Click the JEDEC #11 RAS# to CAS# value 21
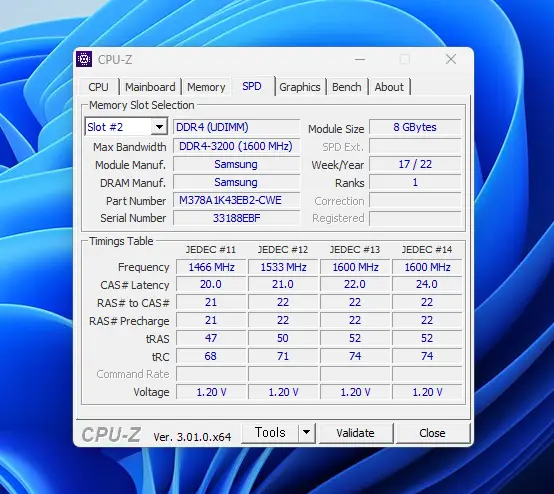This screenshot has width=554, height=494. (x=211, y=302)
